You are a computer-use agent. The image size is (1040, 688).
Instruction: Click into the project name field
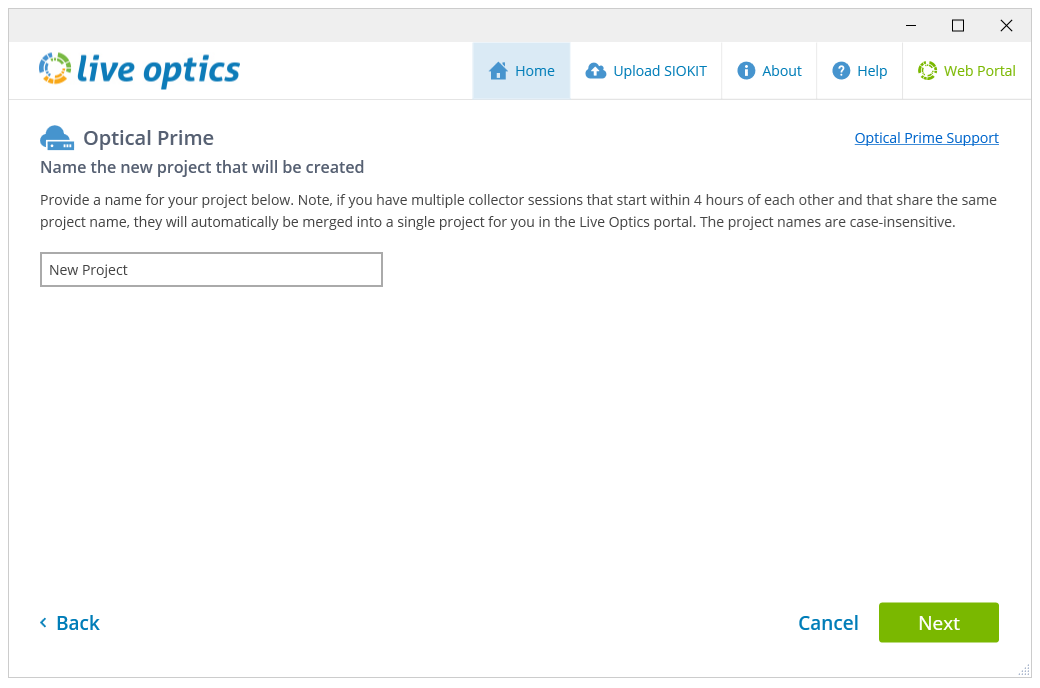(x=211, y=270)
